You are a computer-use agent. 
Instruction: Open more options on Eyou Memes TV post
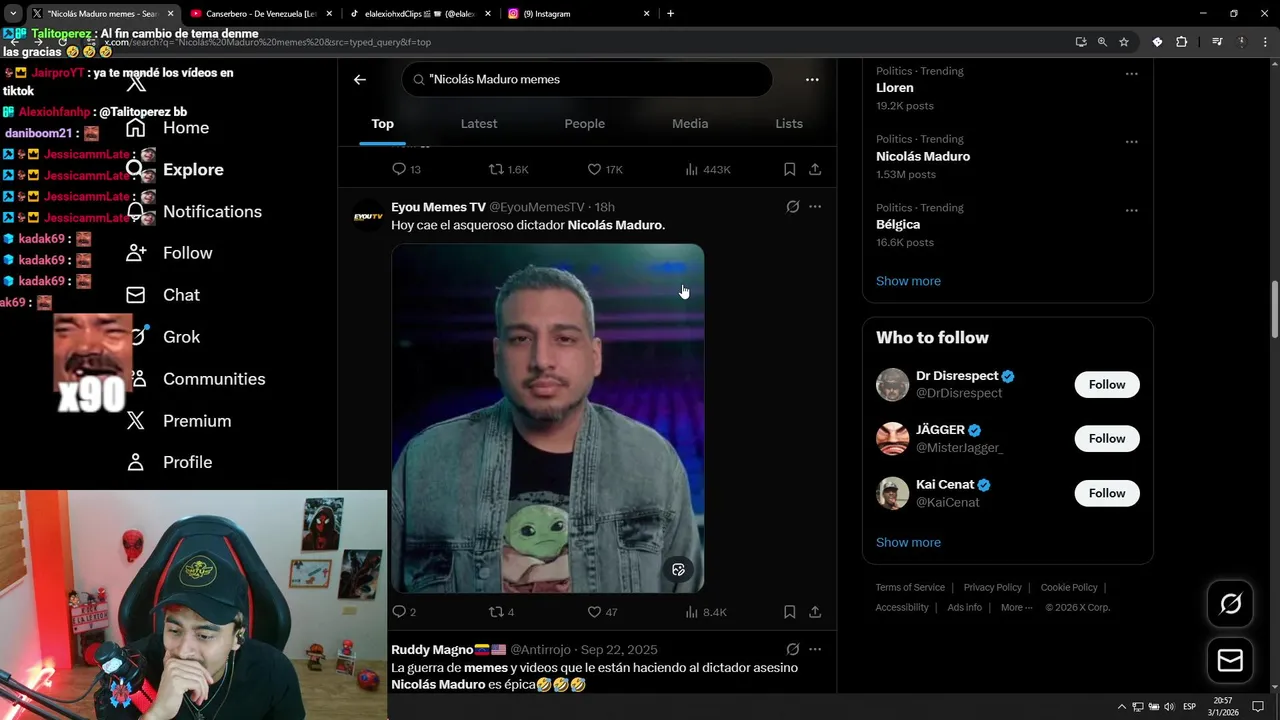[x=815, y=207]
